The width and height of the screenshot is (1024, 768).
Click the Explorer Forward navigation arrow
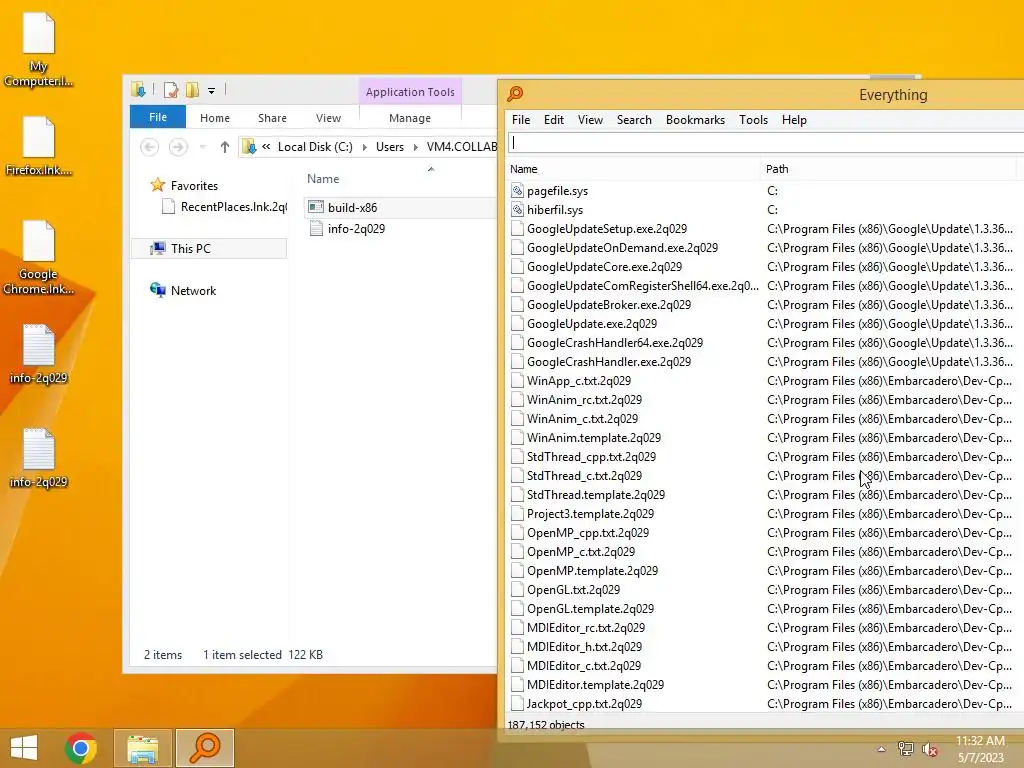178,147
